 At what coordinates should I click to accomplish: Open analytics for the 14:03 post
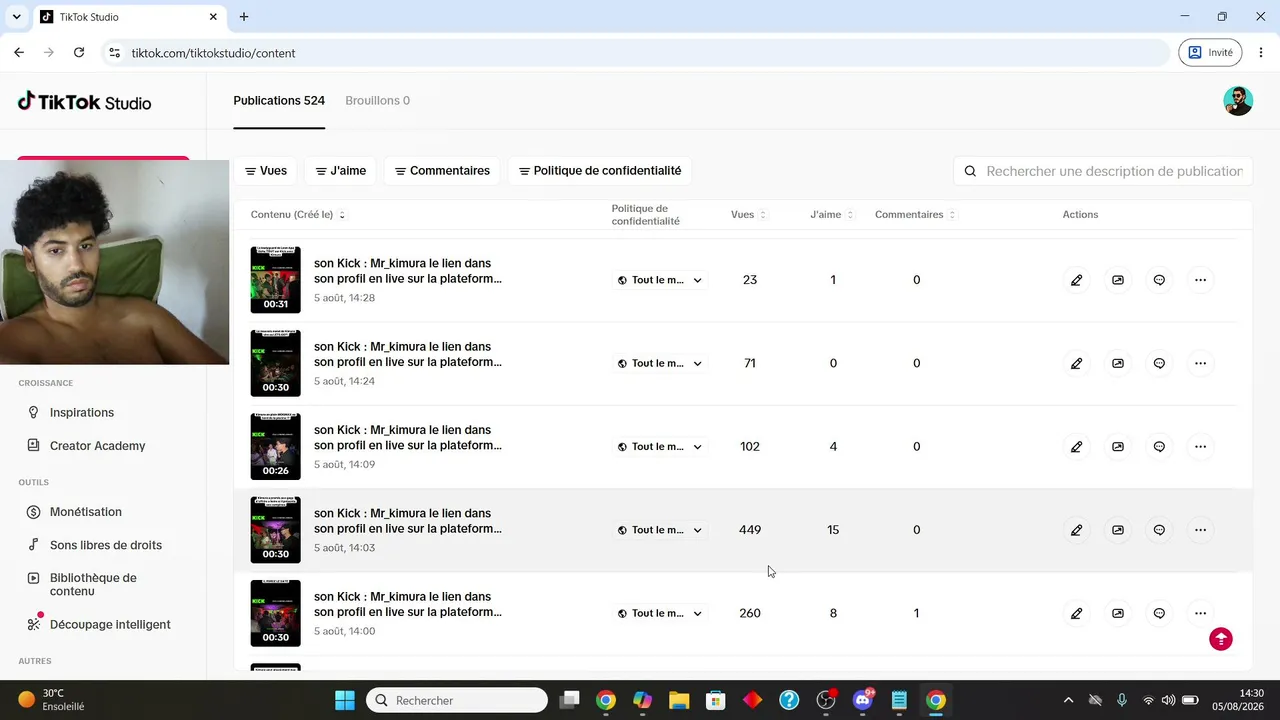click(1118, 530)
